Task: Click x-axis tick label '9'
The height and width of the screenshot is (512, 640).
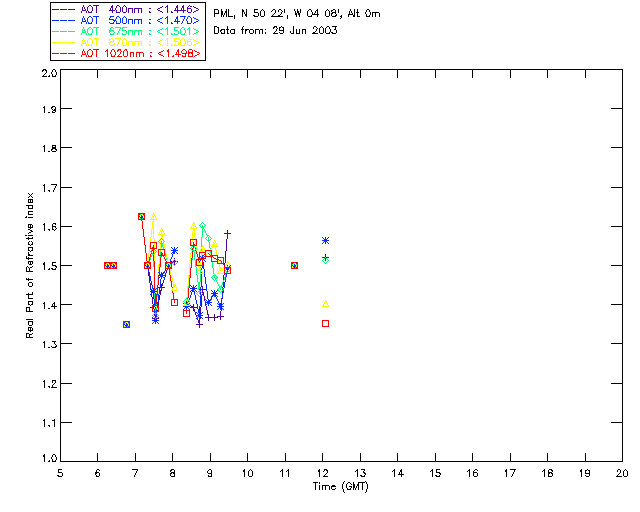Action: tap(210, 473)
